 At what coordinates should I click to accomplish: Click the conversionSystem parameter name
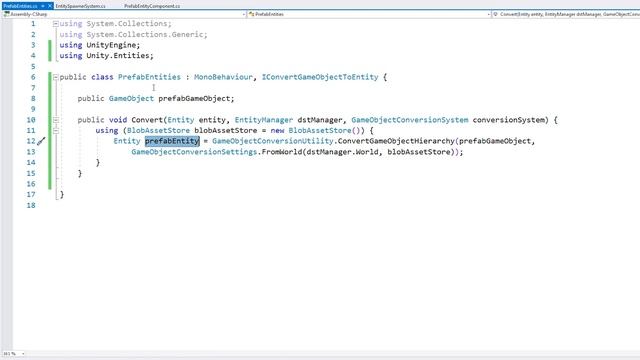click(x=509, y=120)
